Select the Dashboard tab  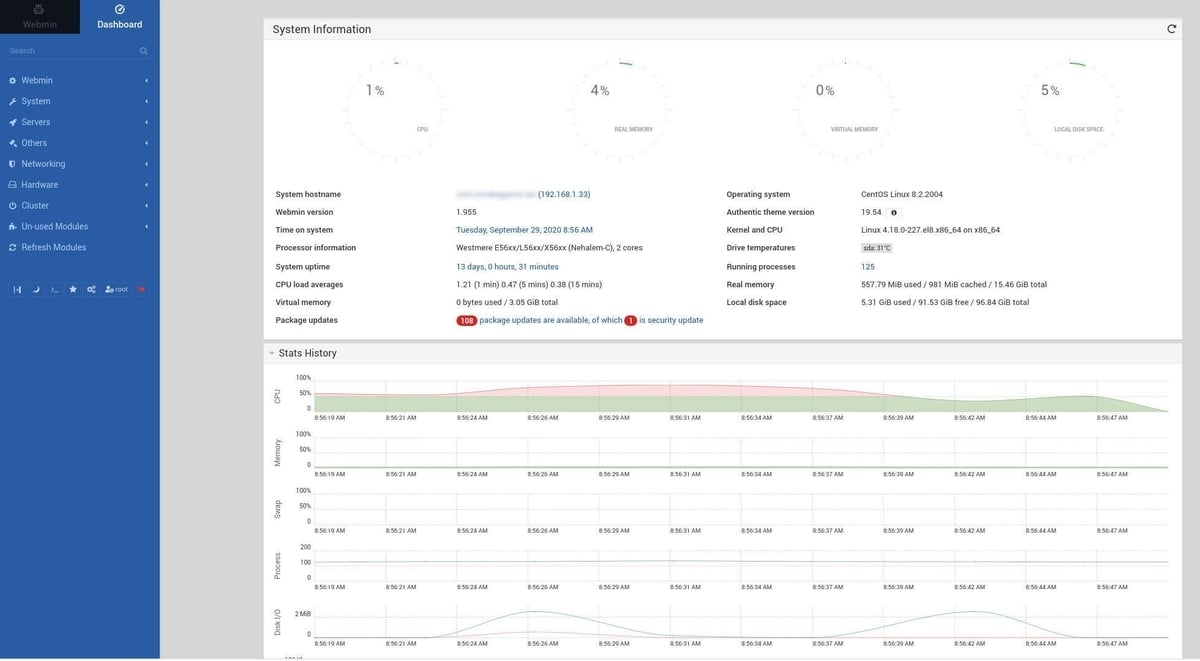click(x=118, y=18)
